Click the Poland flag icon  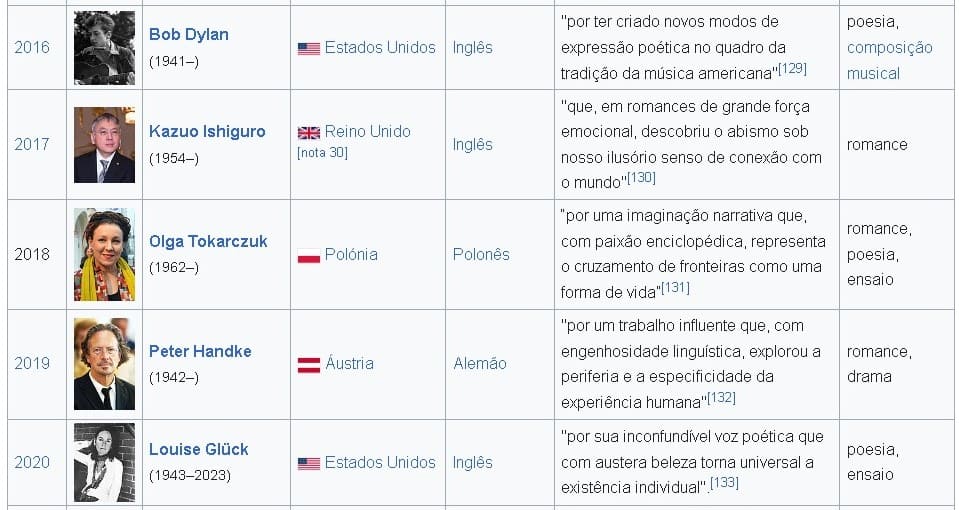pyautogui.click(x=308, y=255)
